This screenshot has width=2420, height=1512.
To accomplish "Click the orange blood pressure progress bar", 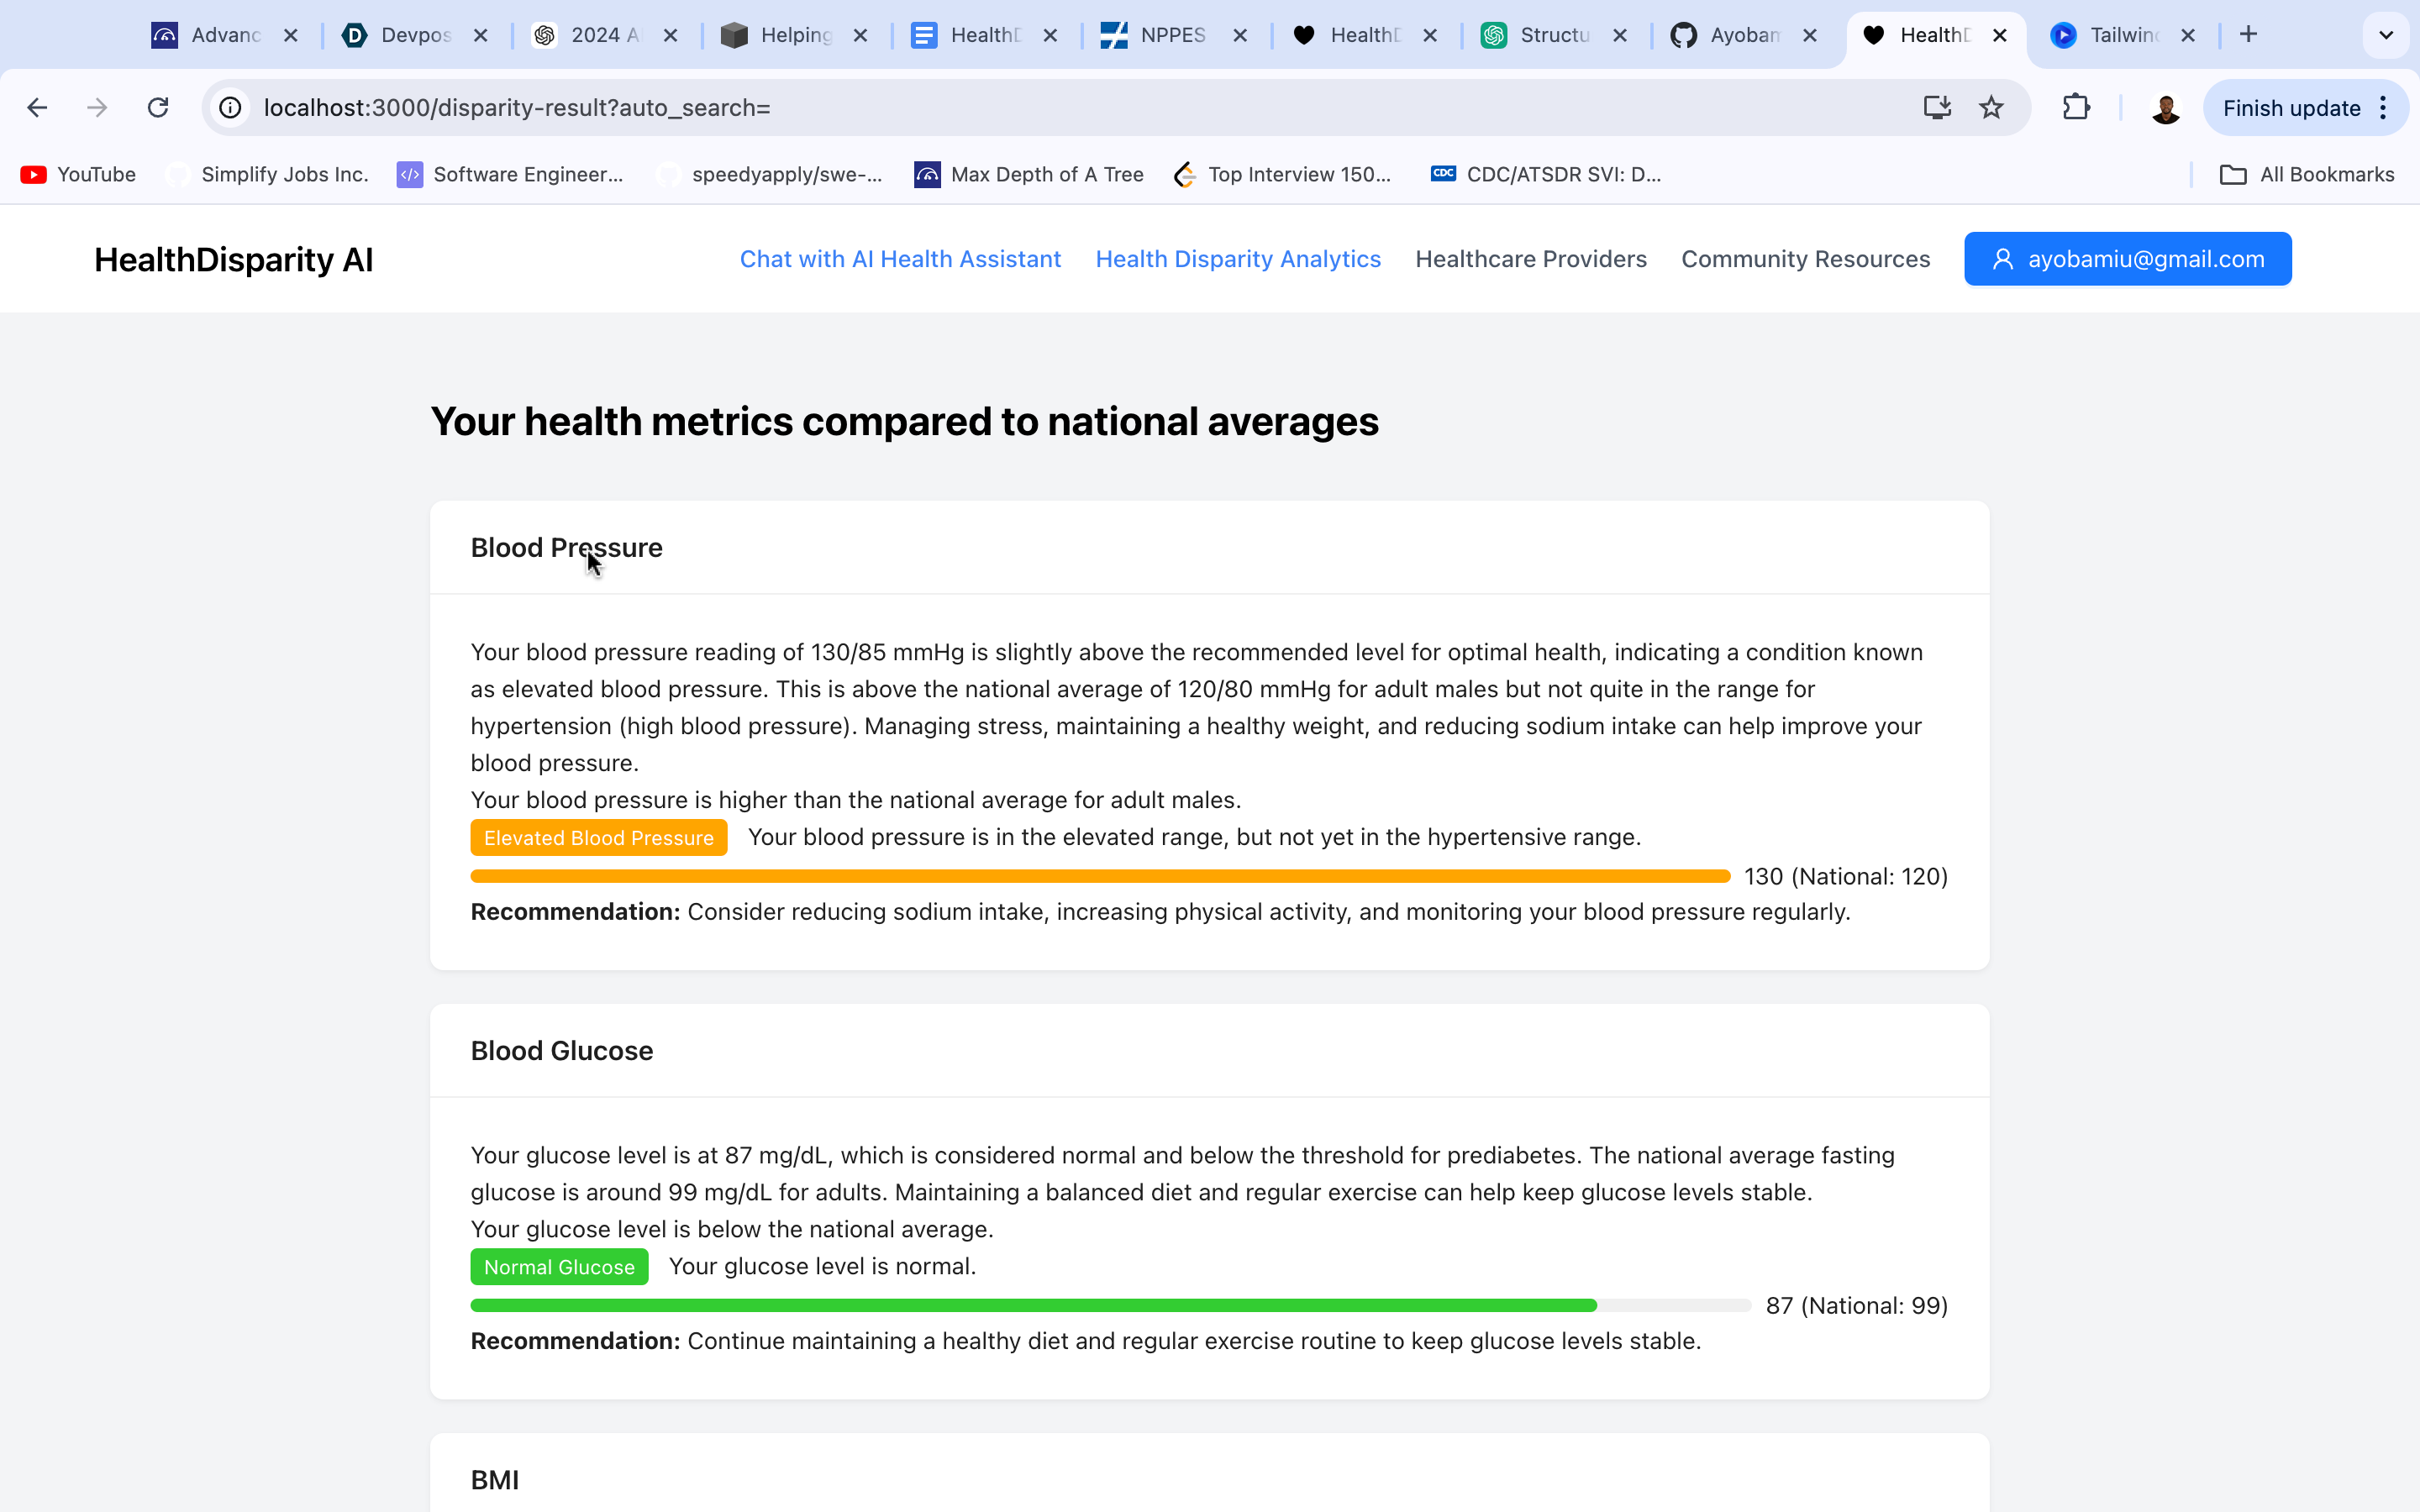I will 1100,876.
